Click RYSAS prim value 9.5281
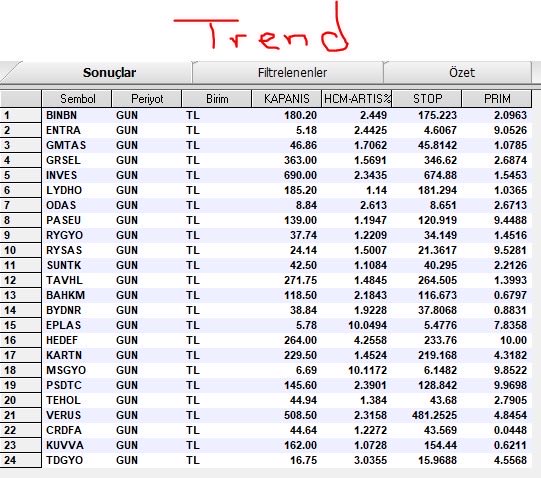 510,250
